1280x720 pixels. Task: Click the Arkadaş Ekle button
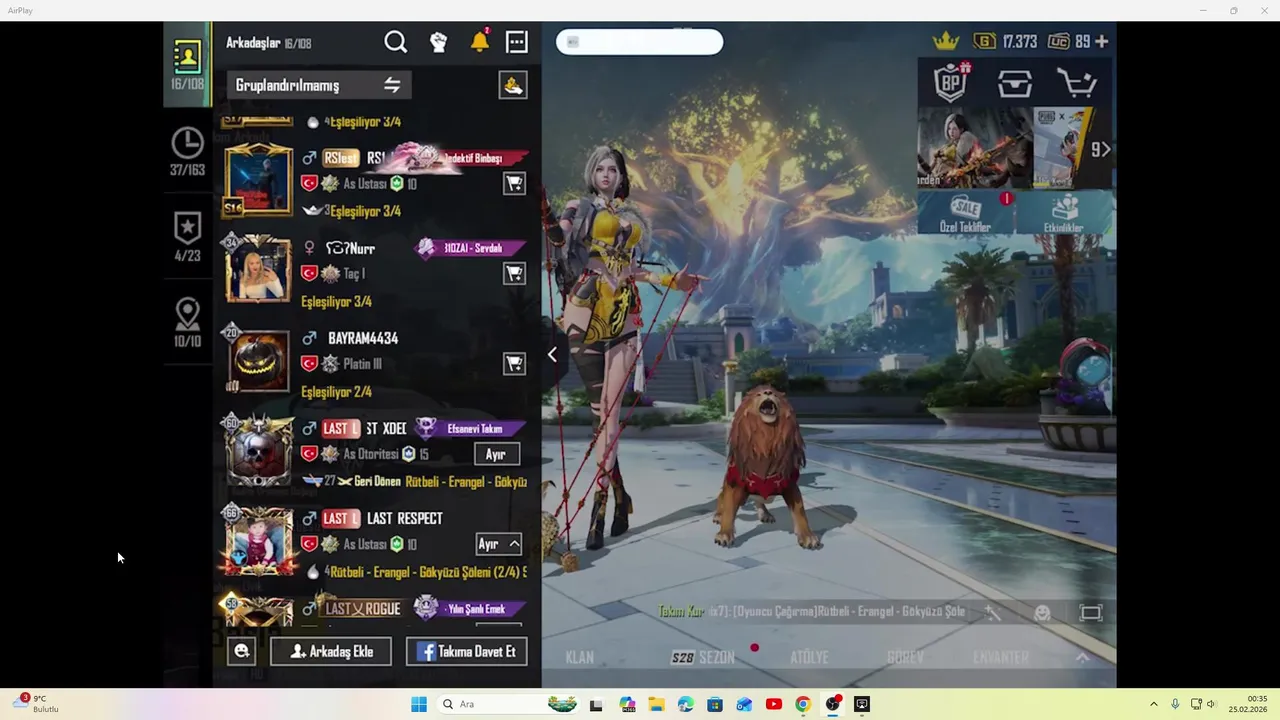pos(331,651)
